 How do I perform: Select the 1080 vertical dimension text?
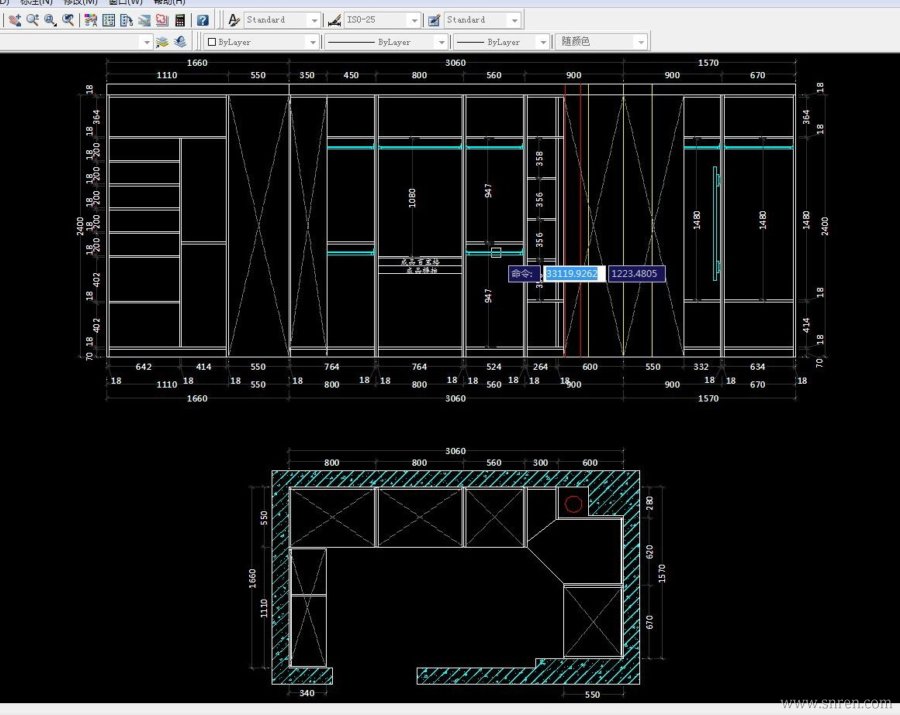coord(412,197)
